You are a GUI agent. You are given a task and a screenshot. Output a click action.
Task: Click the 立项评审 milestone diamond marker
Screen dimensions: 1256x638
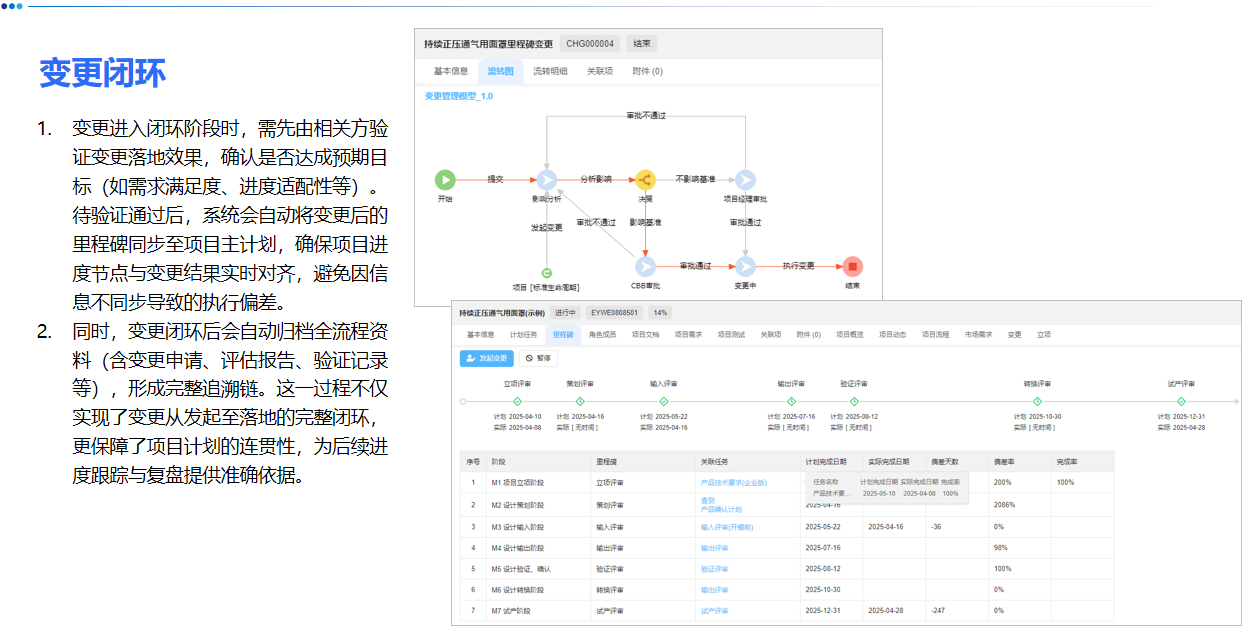516,400
